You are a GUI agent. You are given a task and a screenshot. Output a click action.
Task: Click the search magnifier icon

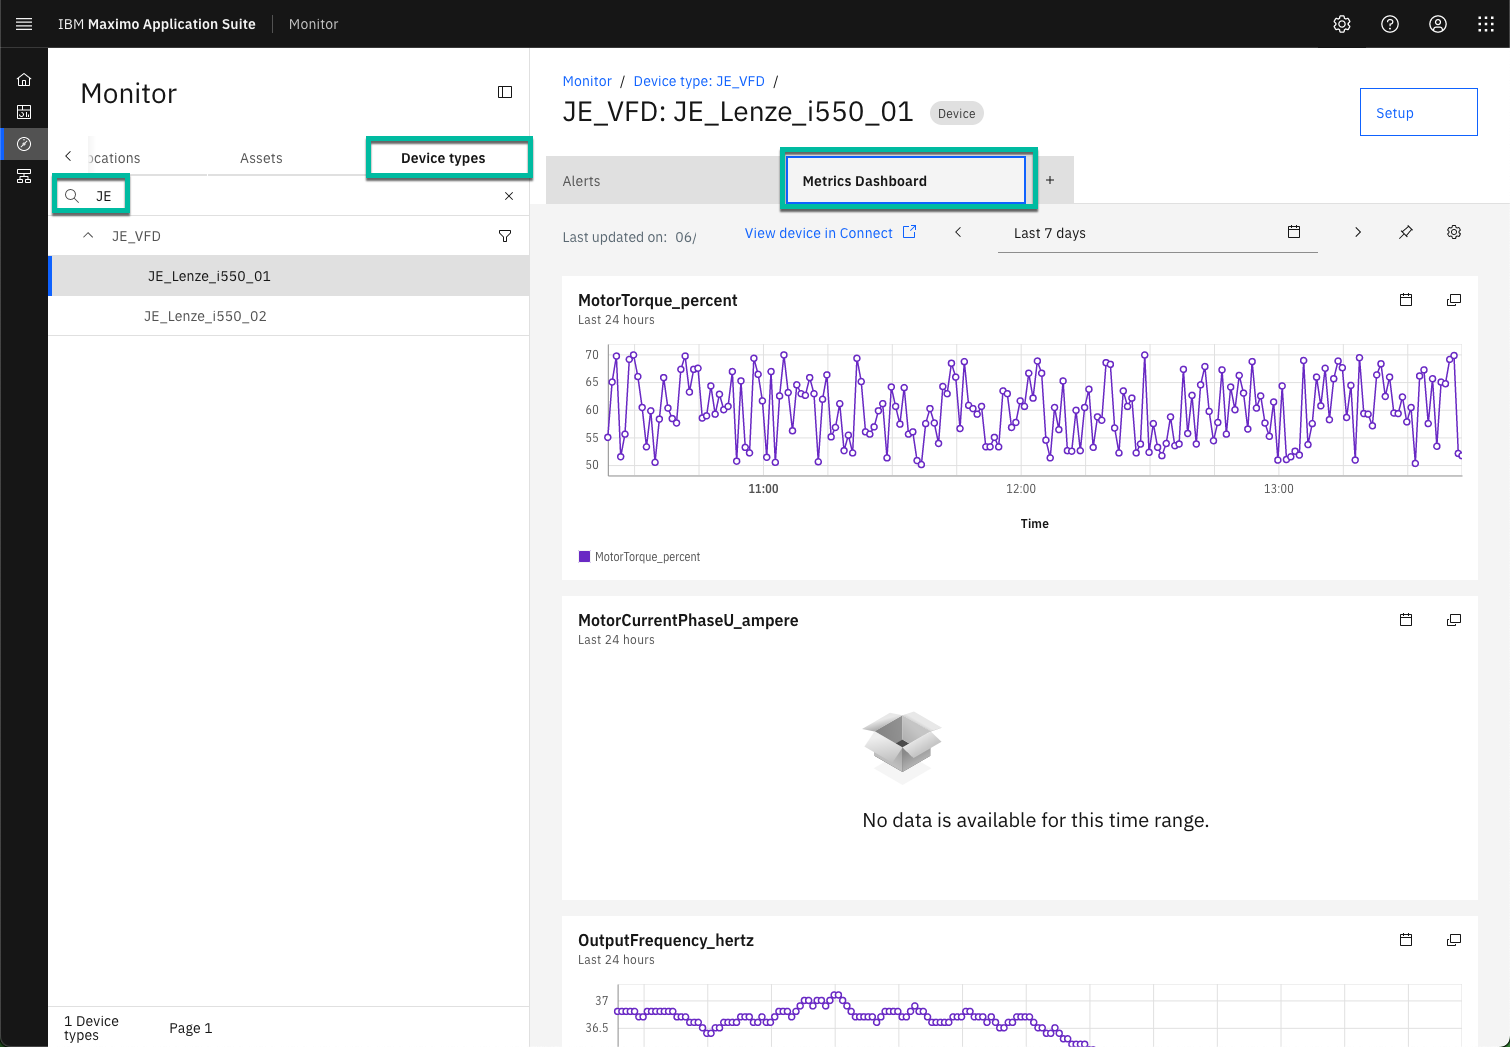tap(72, 196)
